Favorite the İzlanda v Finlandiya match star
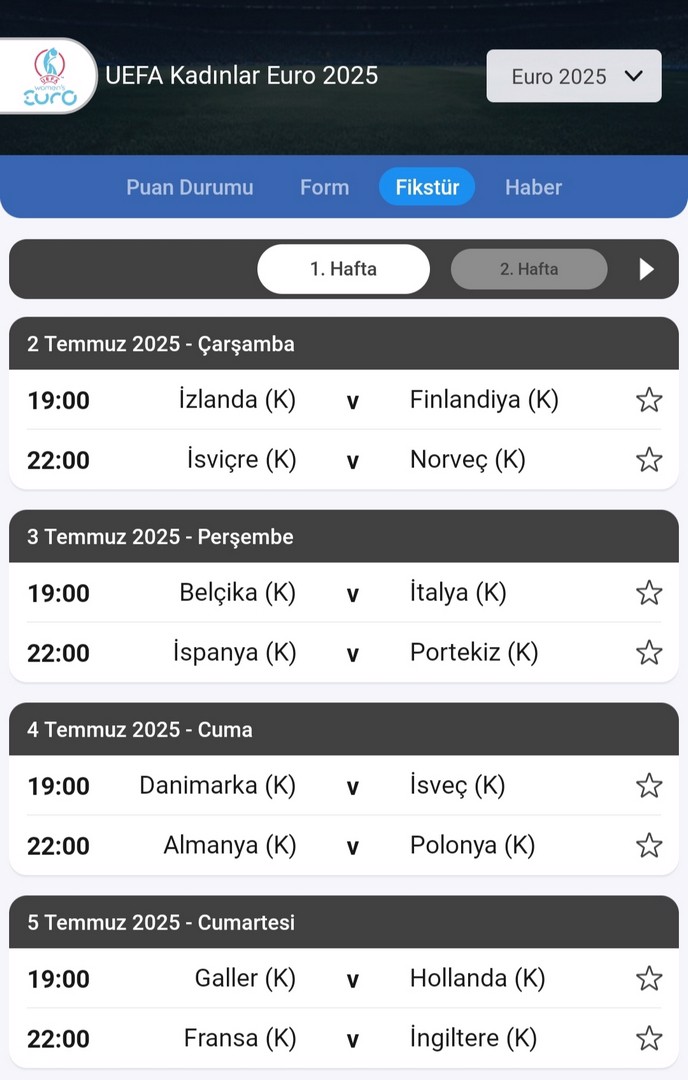The width and height of the screenshot is (688, 1080). tap(649, 400)
